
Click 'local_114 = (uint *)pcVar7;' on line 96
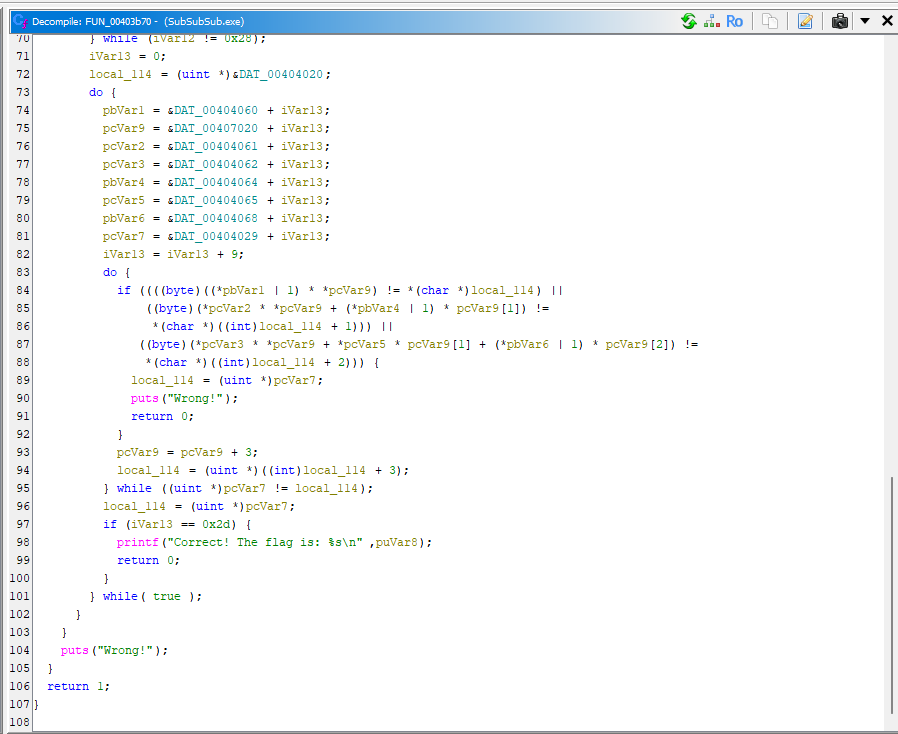(x=199, y=507)
